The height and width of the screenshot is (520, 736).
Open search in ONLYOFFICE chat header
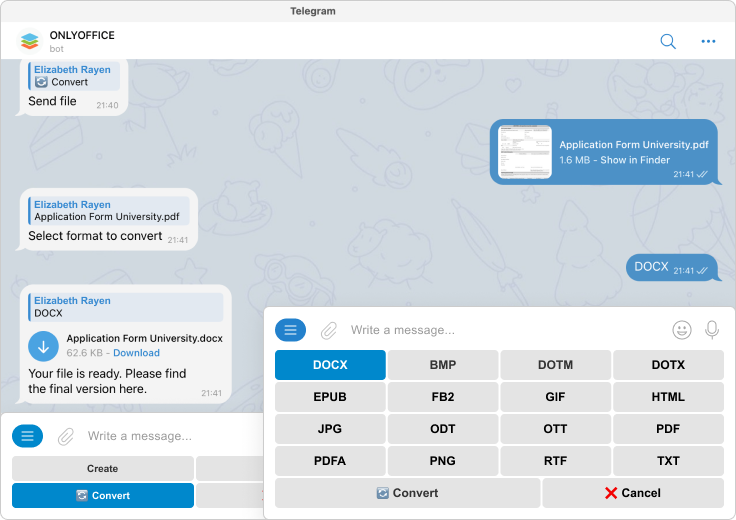[667, 41]
